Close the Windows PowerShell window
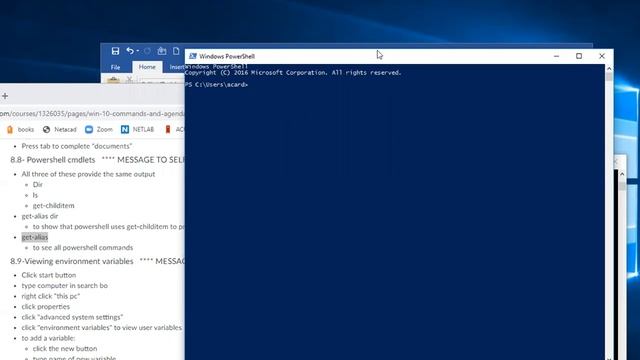The image size is (640, 360). (x=602, y=56)
